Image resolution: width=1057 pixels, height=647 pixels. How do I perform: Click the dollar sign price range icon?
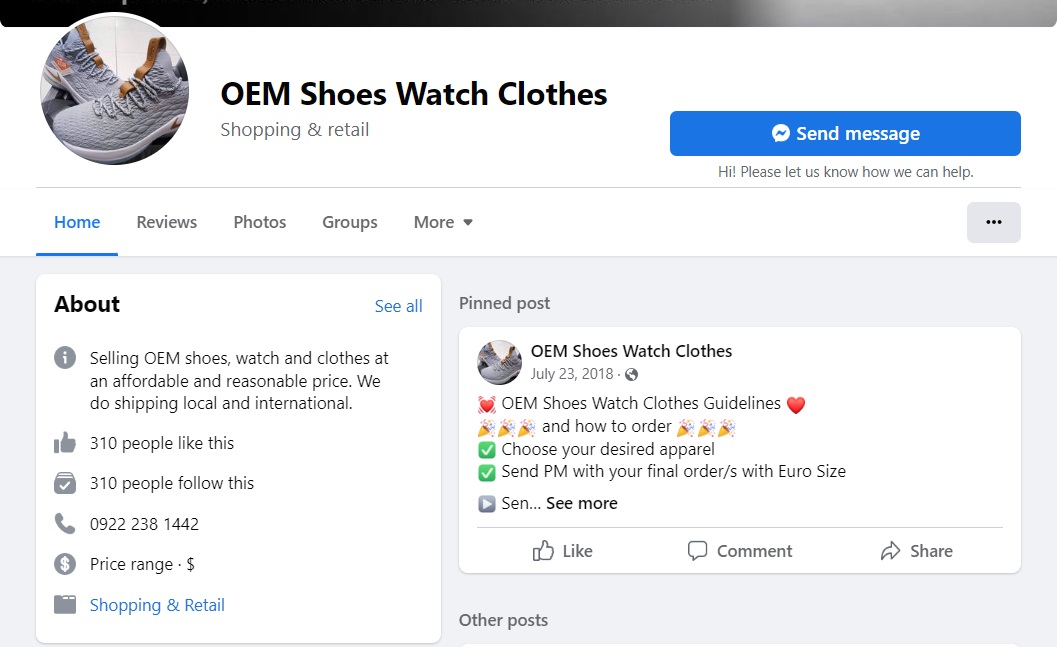coord(65,564)
